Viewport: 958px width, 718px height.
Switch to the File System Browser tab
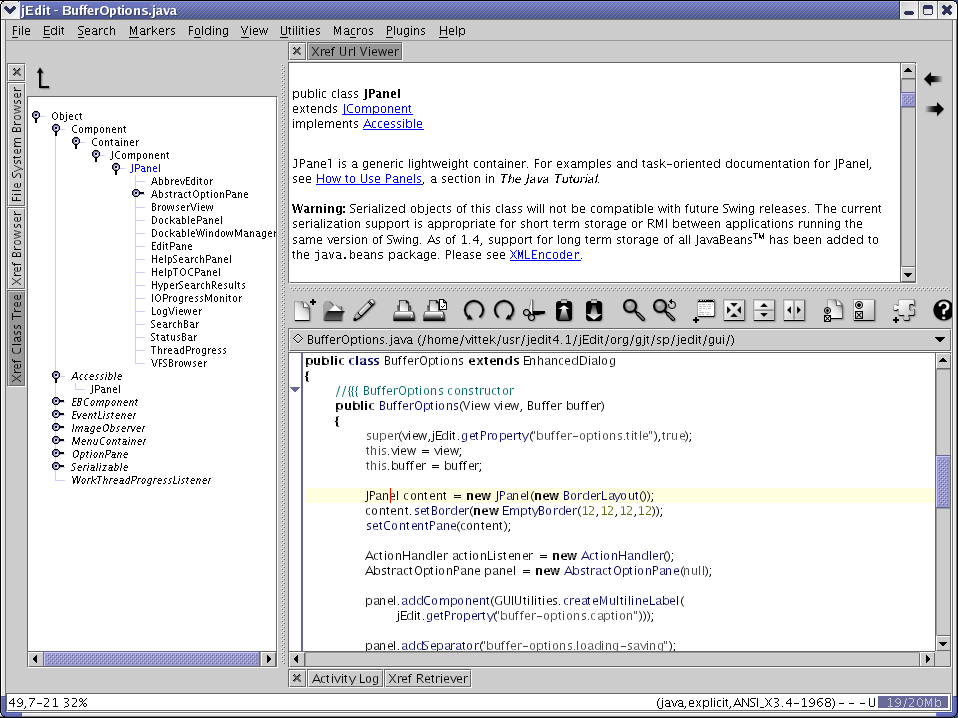click(x=16, y=144)
